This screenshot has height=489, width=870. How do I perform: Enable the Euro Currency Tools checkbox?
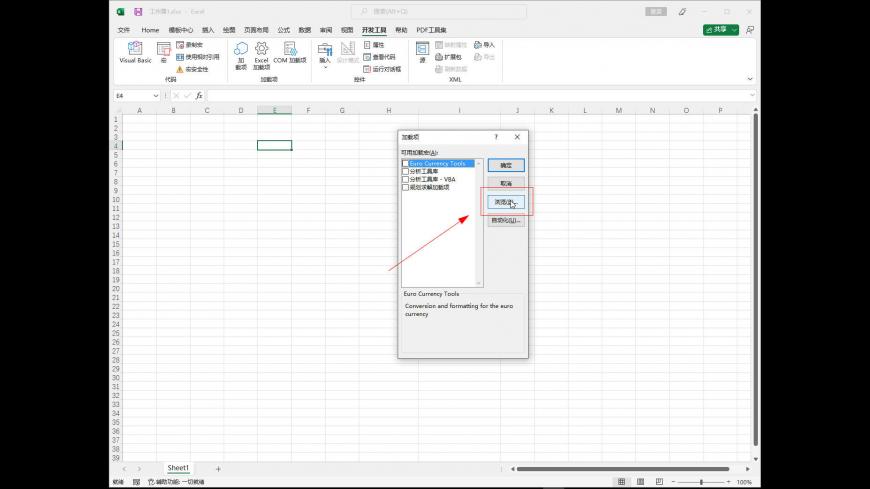tap(405, 163)
